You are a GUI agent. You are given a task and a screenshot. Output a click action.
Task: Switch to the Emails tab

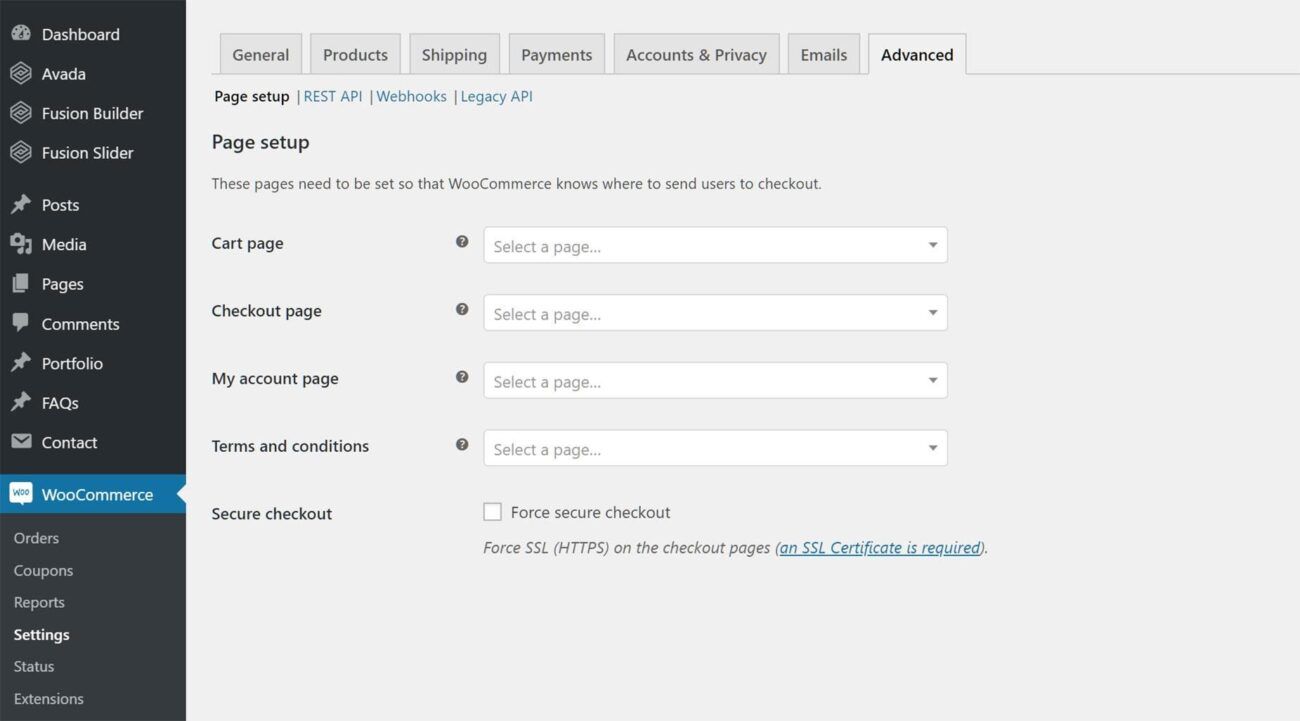(823, 54)
